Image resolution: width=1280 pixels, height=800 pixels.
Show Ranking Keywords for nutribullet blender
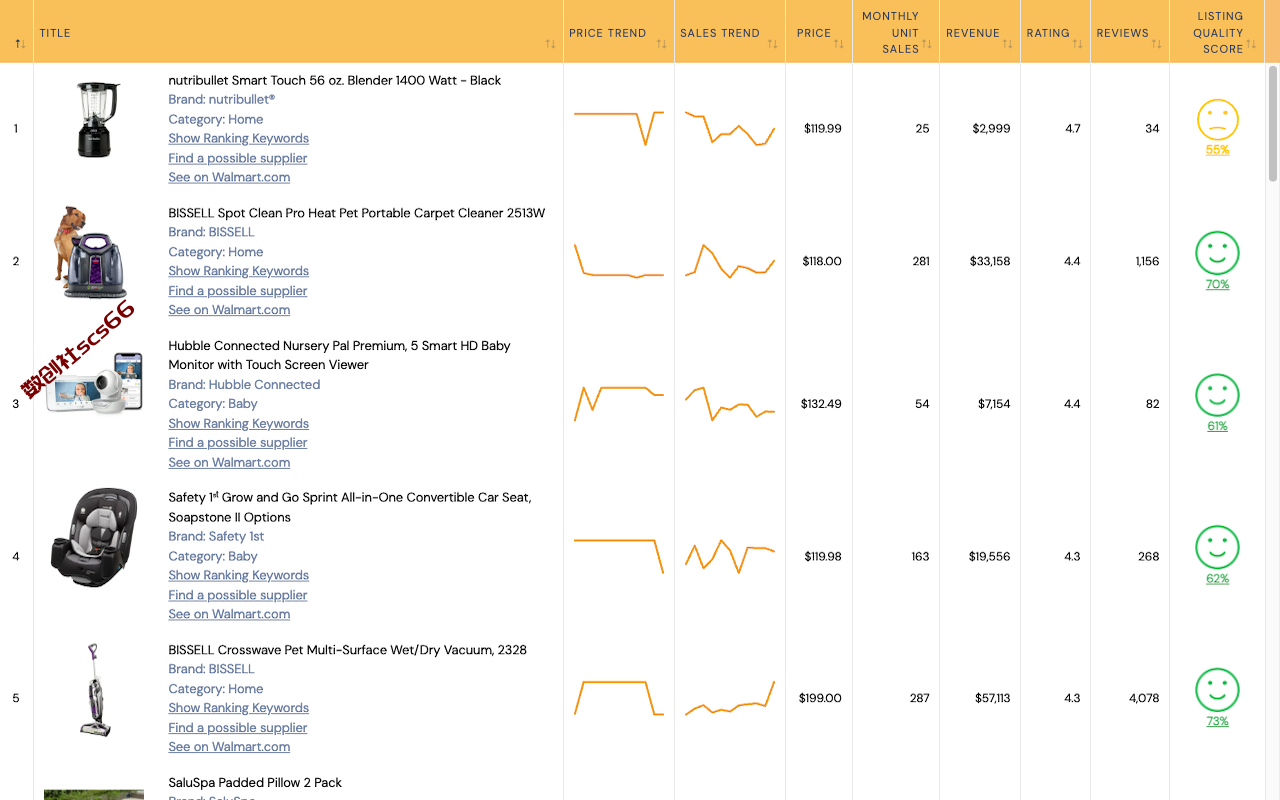[238, 138]
